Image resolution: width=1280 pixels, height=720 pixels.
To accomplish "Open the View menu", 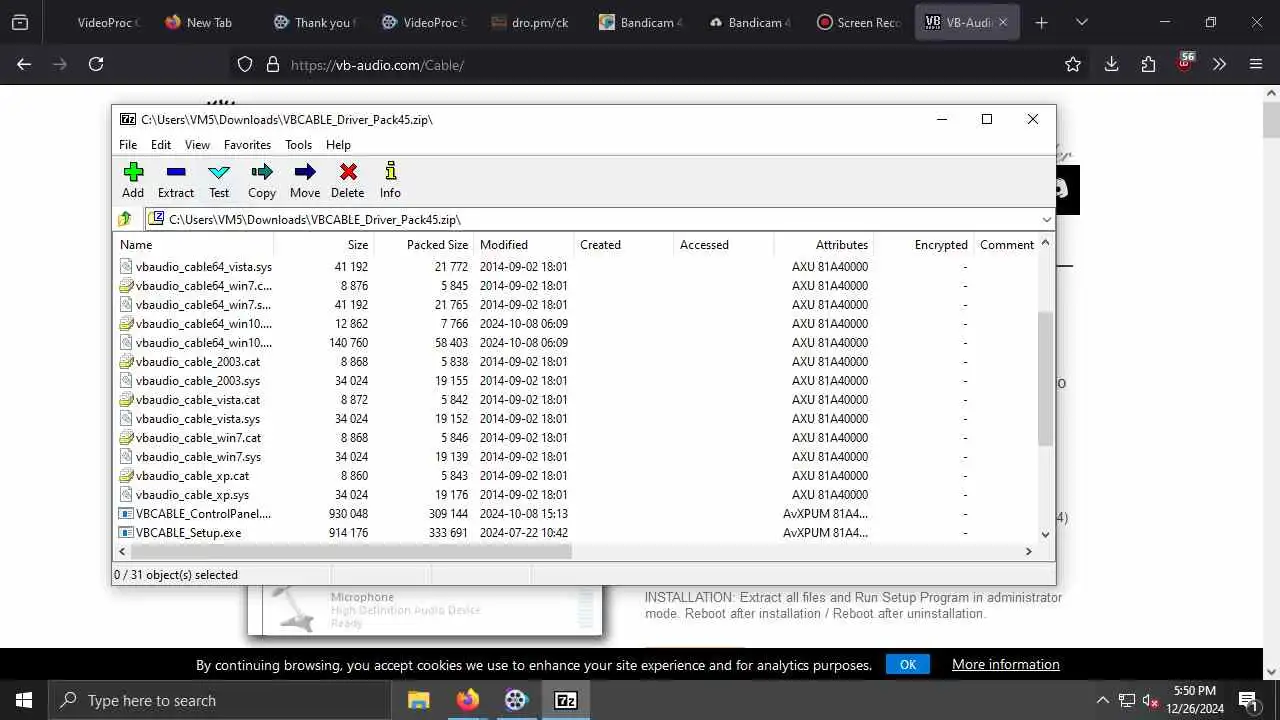I will (197, 145).
